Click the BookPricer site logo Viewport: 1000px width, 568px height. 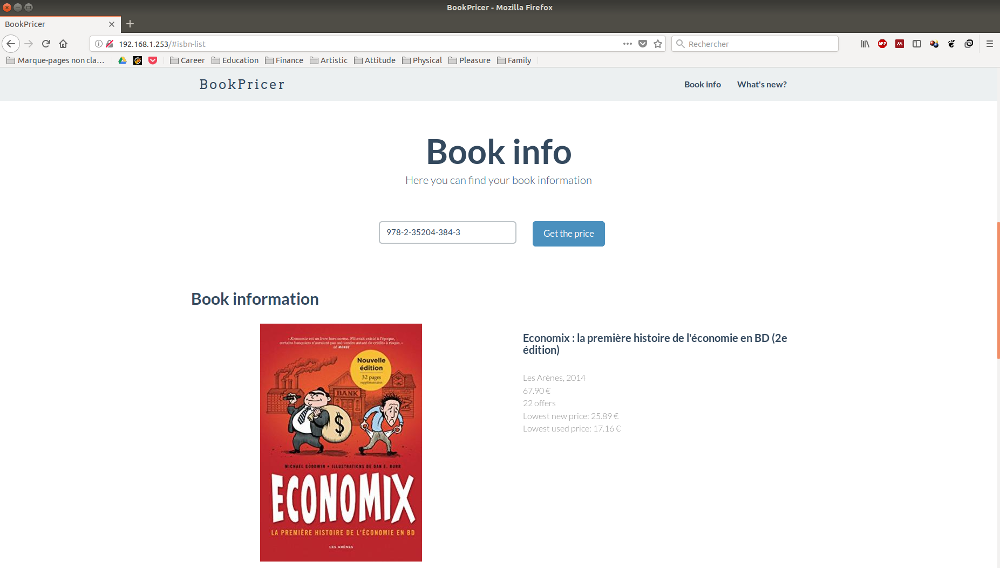pos(242,84)
